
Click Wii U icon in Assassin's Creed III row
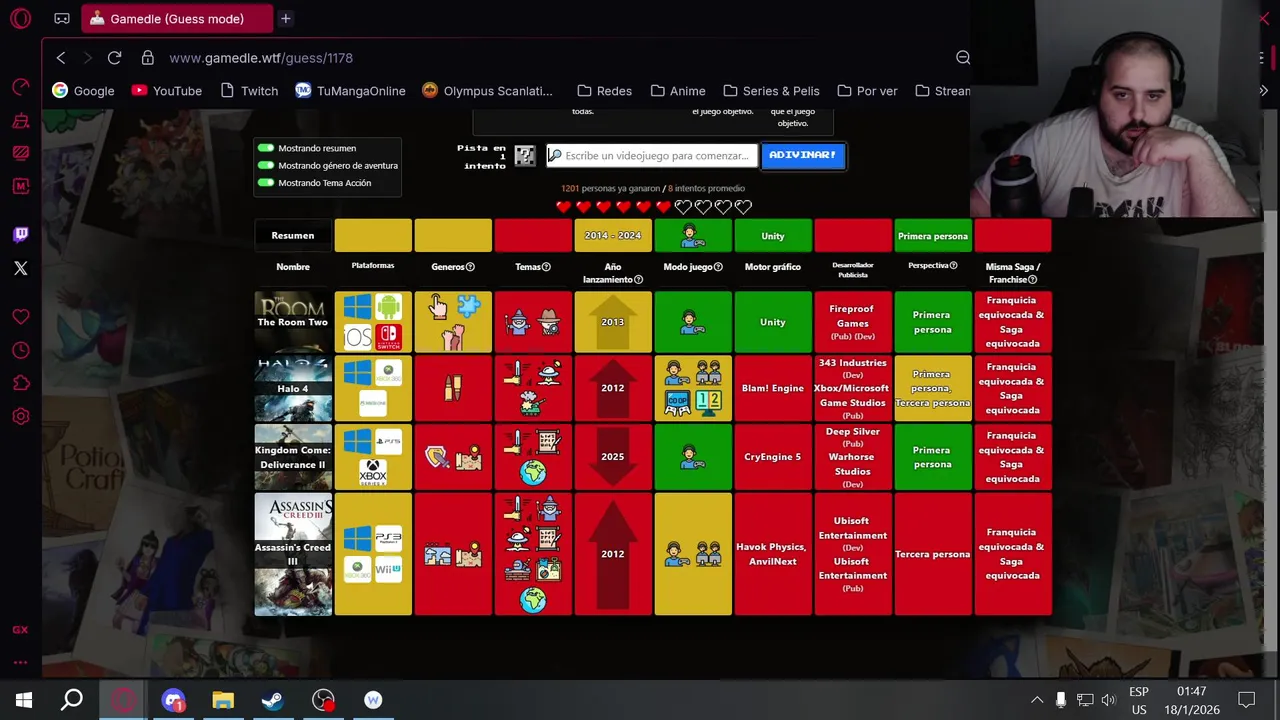388,569
